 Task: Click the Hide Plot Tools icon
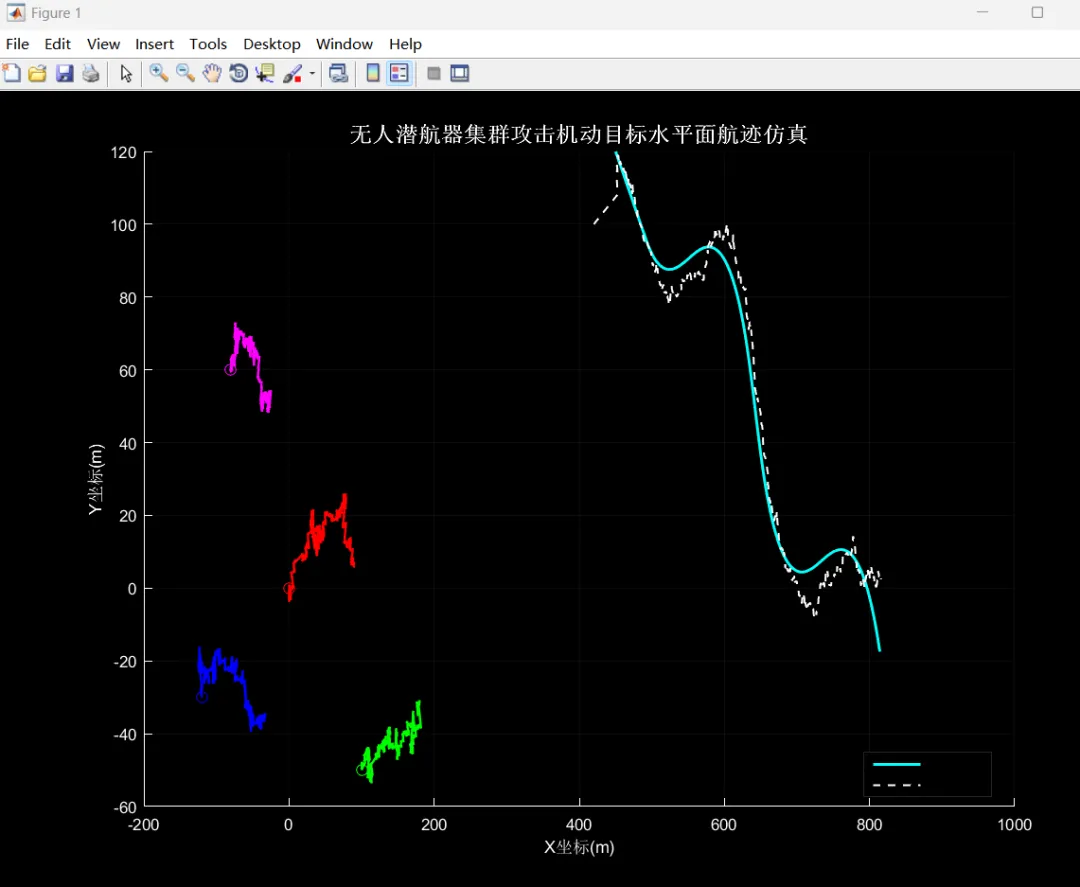click(434, 73)
